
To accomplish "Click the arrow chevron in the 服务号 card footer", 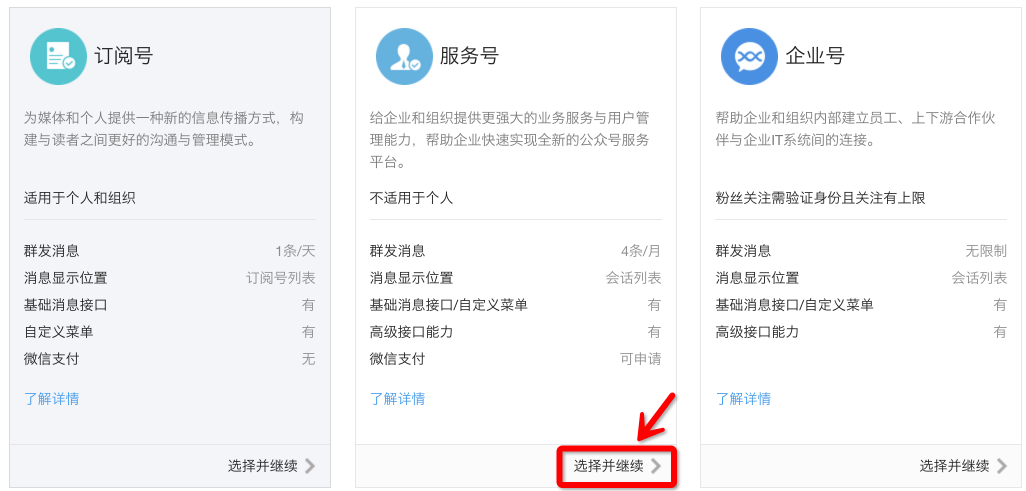I will click(x=656, y=466).
